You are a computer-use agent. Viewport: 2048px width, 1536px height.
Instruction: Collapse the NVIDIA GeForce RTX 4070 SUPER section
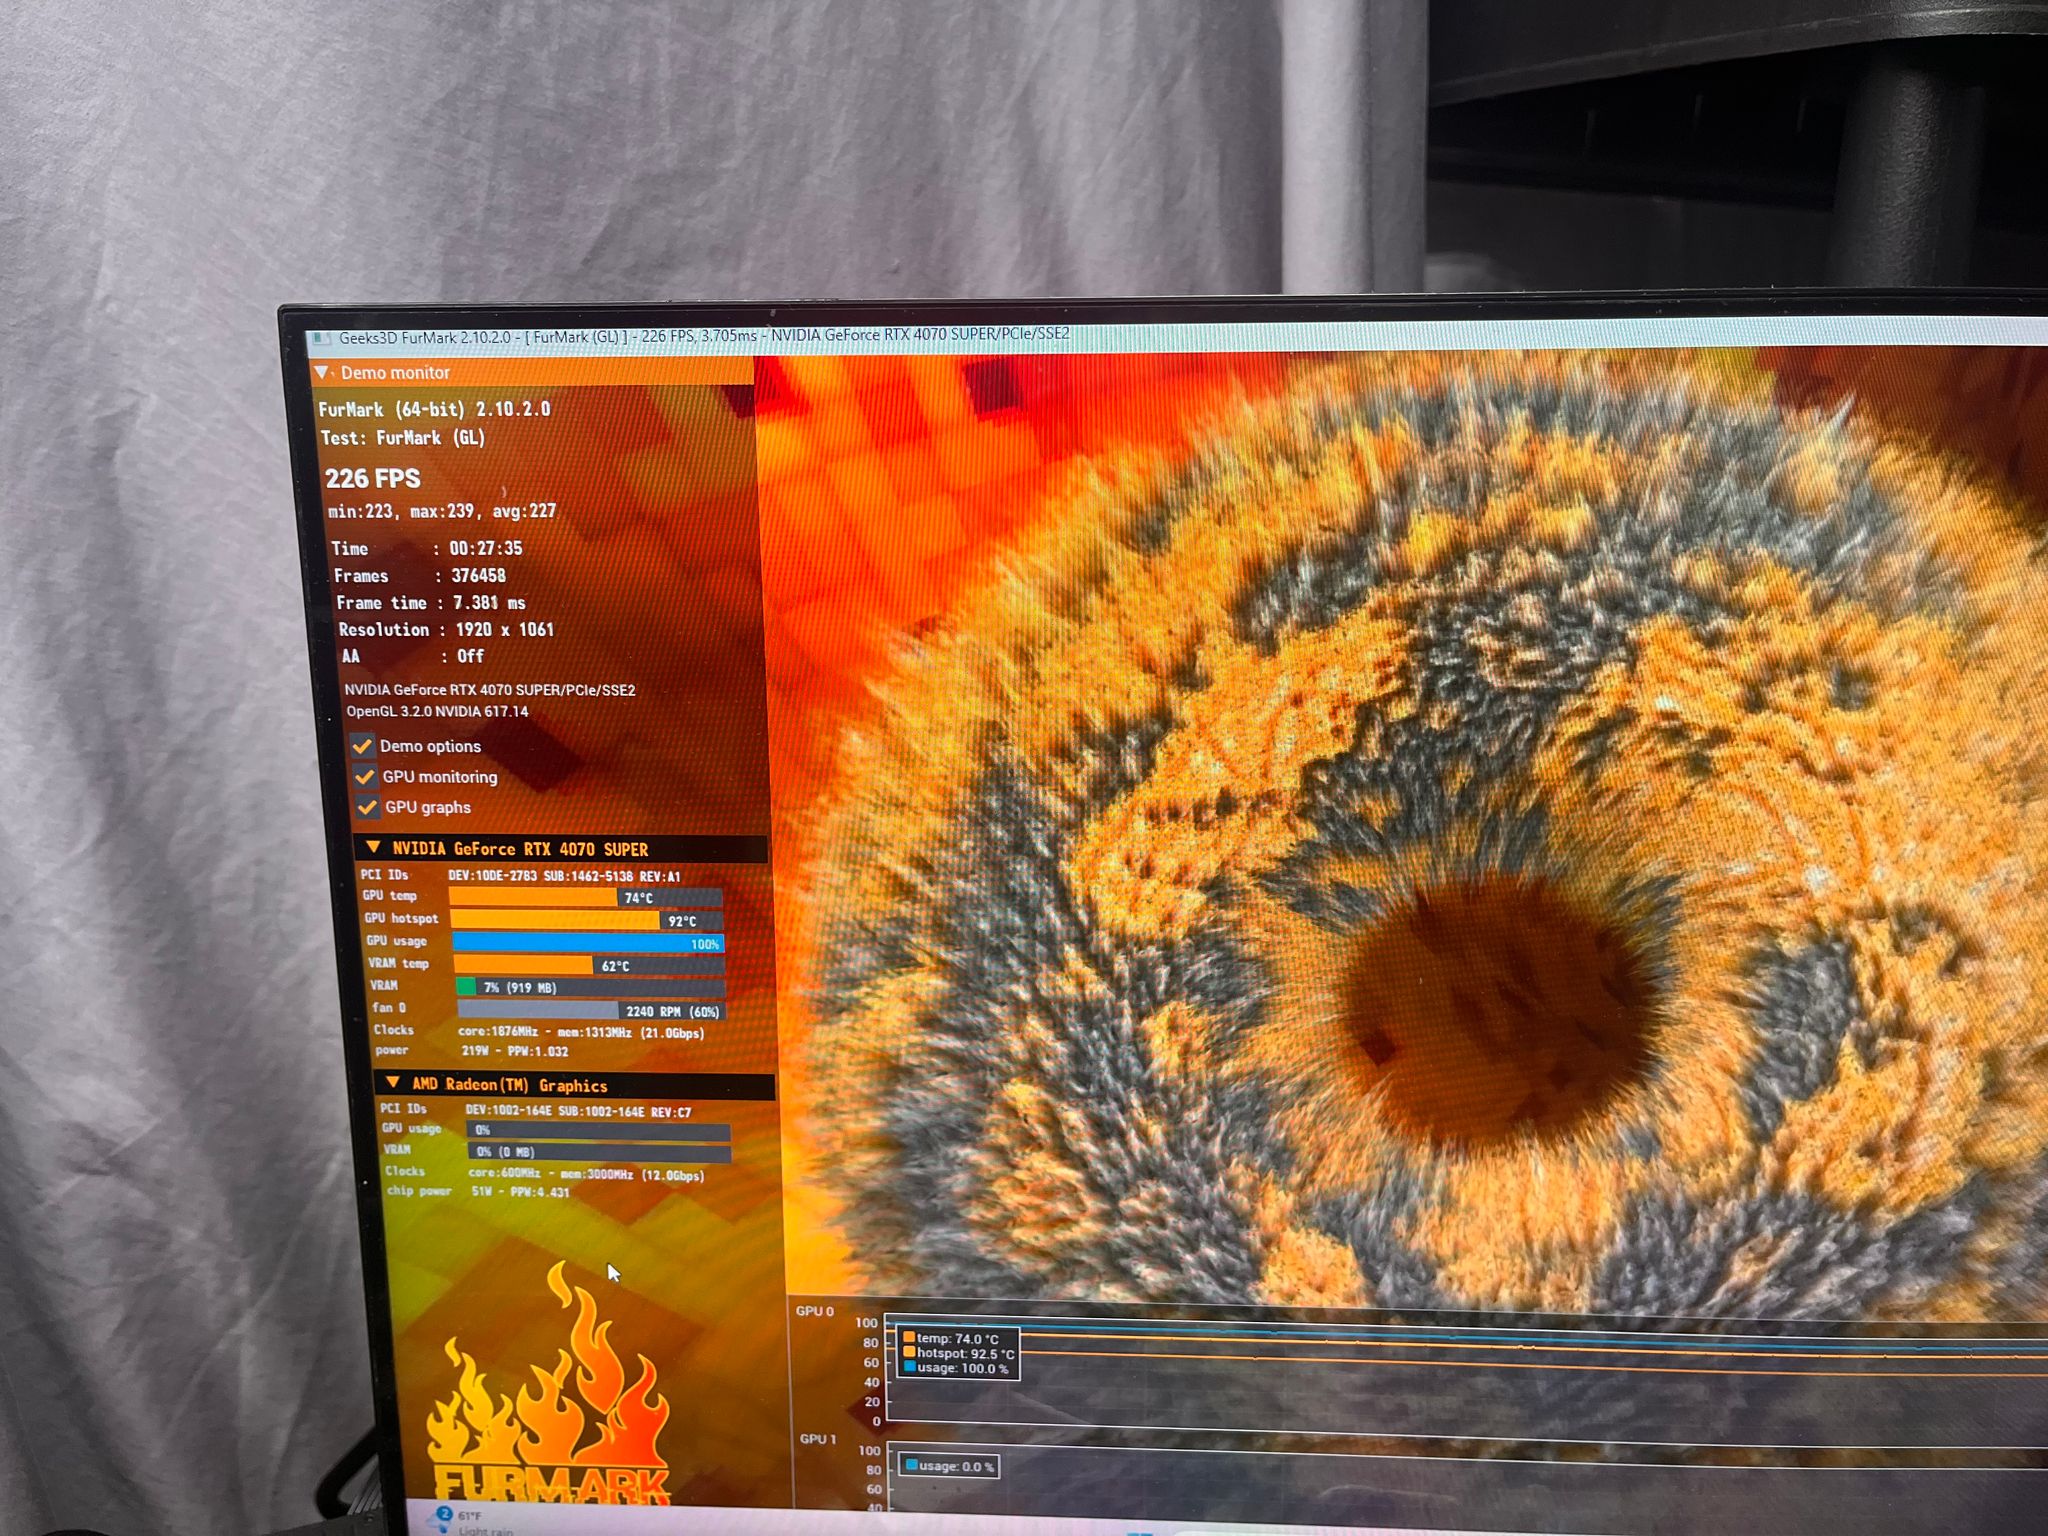tap(373, 847)
